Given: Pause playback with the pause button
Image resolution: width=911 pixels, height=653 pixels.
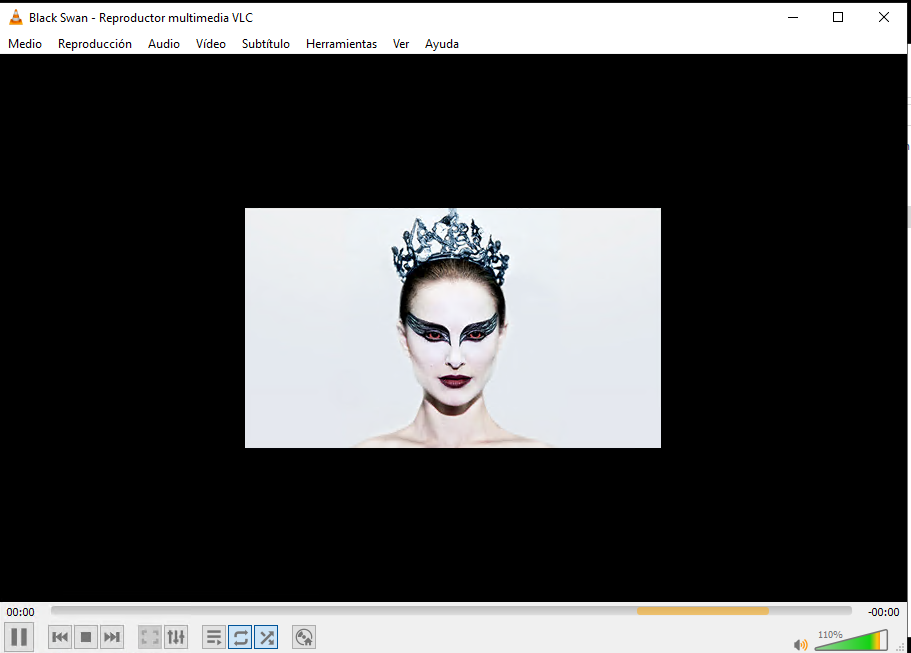Looking at the screenshot, I should tap(19, 637).
